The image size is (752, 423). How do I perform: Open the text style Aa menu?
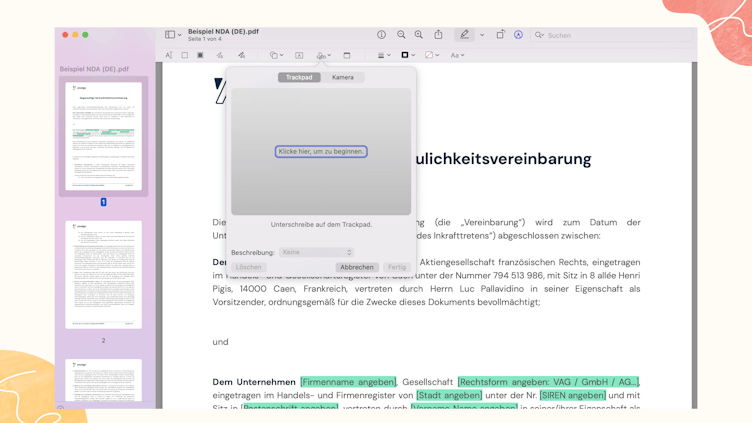[457, 55]
